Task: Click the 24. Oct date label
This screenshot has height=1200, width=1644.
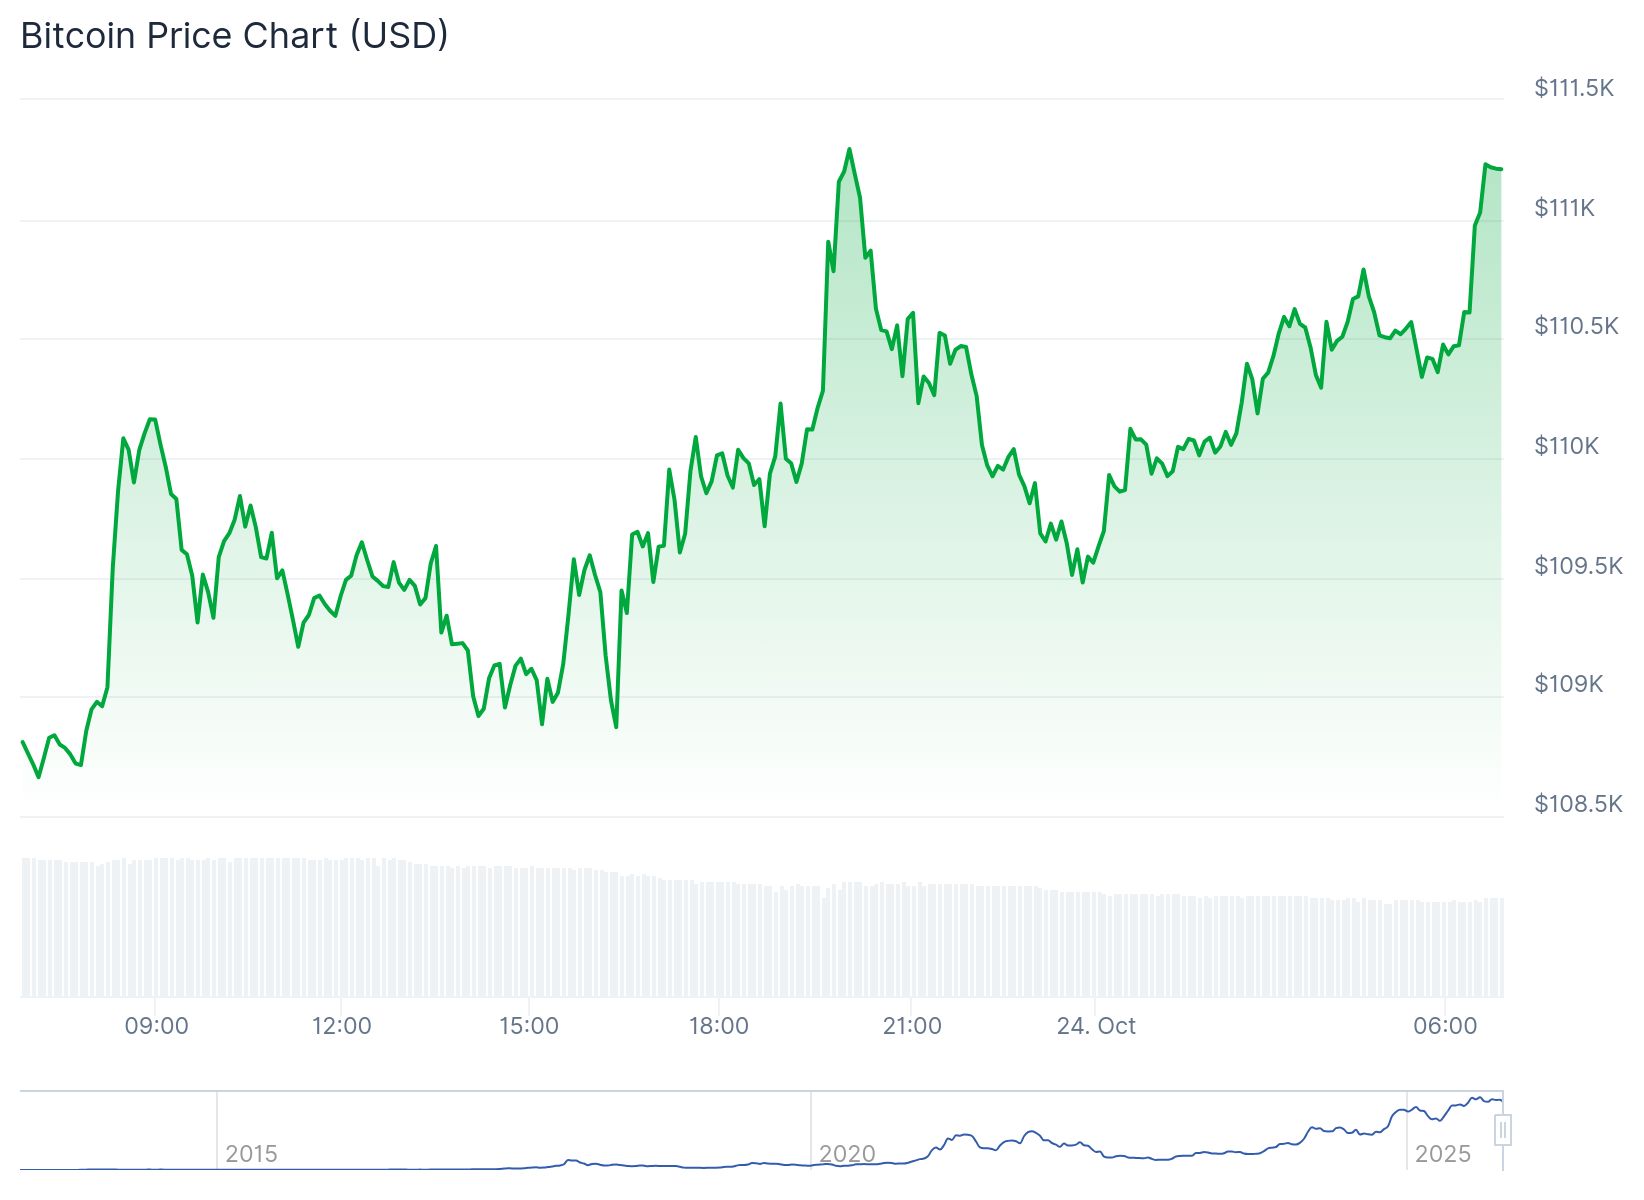Action: (1096, 1026)
